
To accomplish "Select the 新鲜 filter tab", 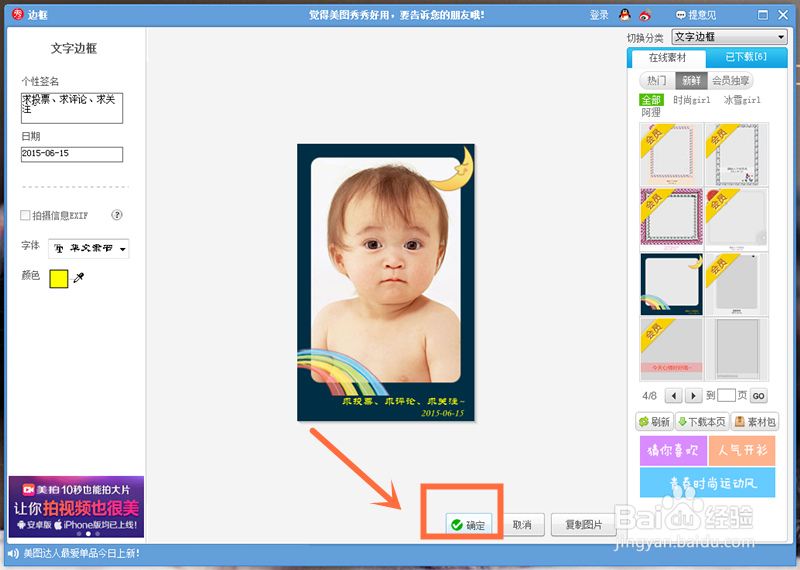I will [691, 80].
